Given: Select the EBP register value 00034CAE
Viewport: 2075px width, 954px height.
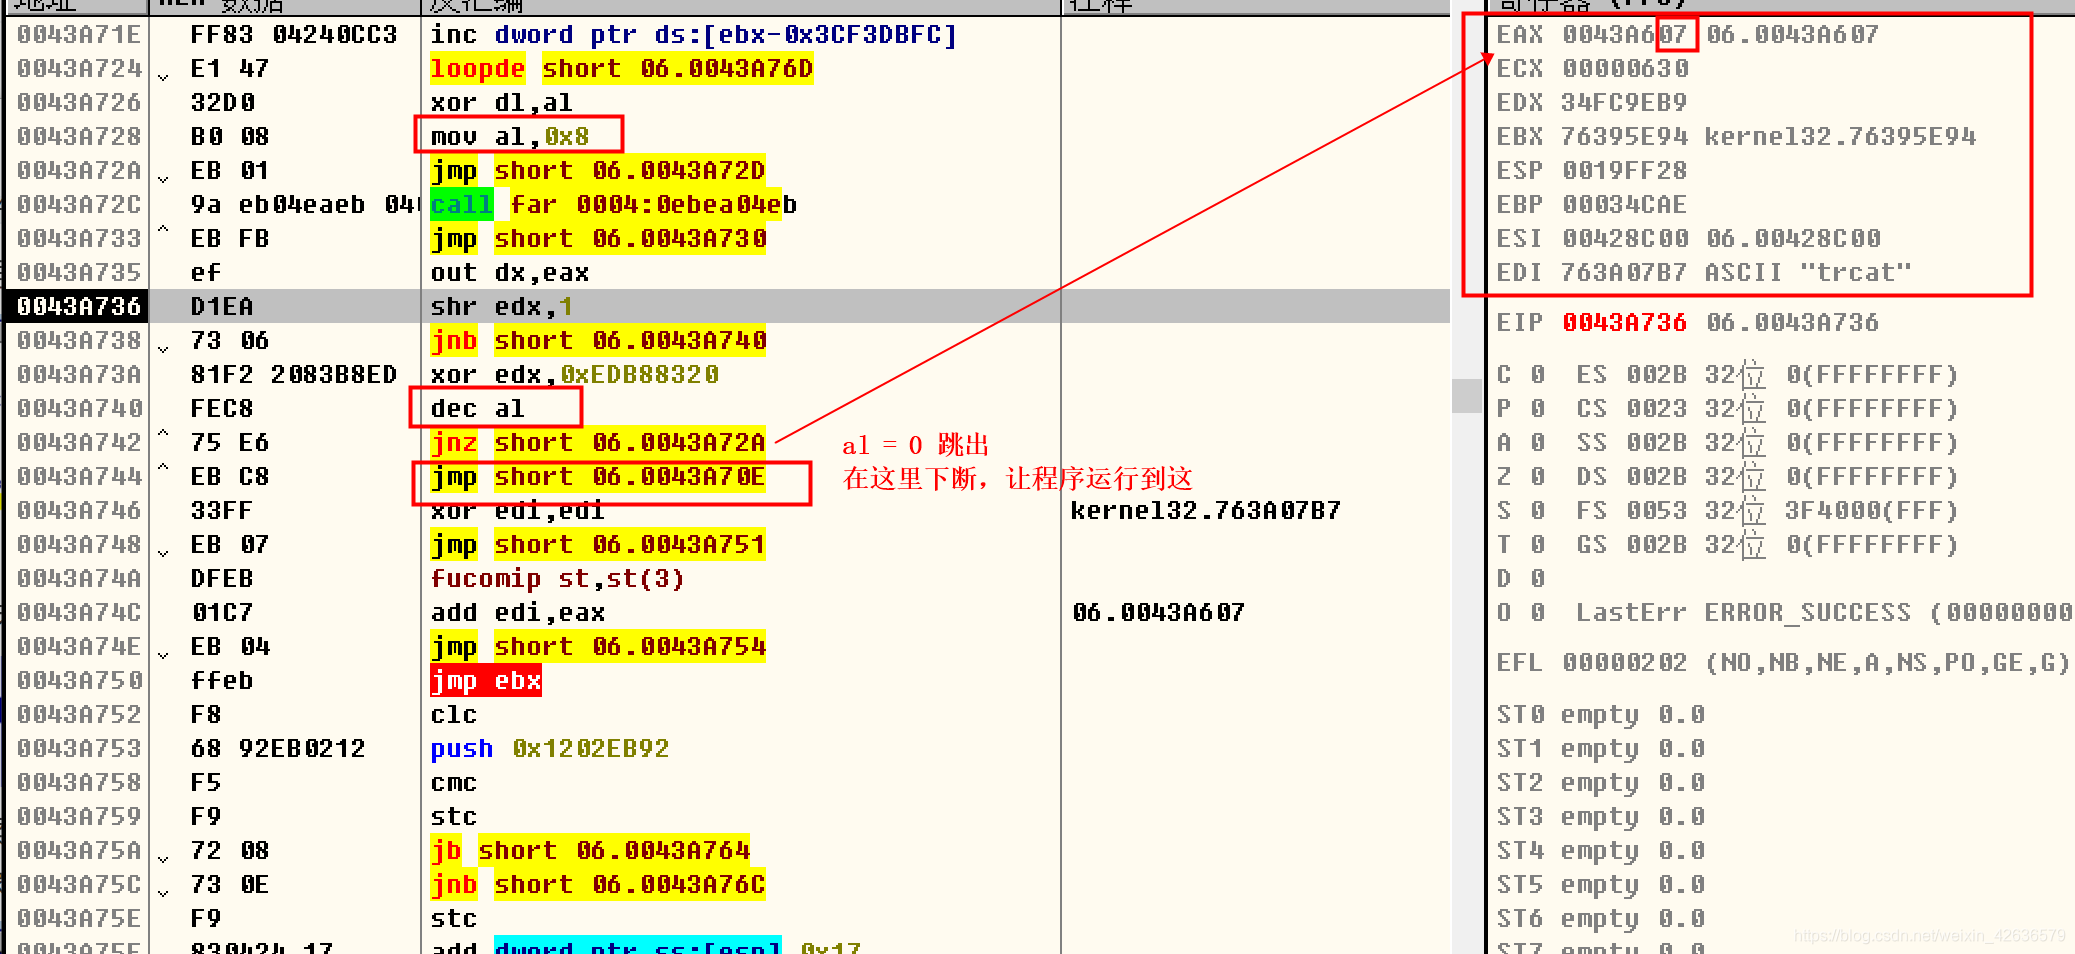Looking at the screenshot, I should [1625, 205].
